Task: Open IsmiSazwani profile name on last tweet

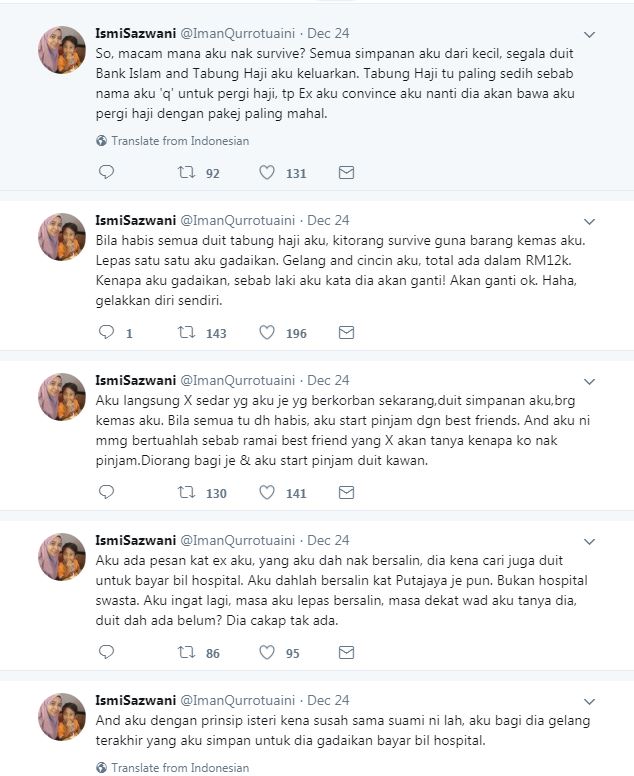Action: (x=134, y=700)
